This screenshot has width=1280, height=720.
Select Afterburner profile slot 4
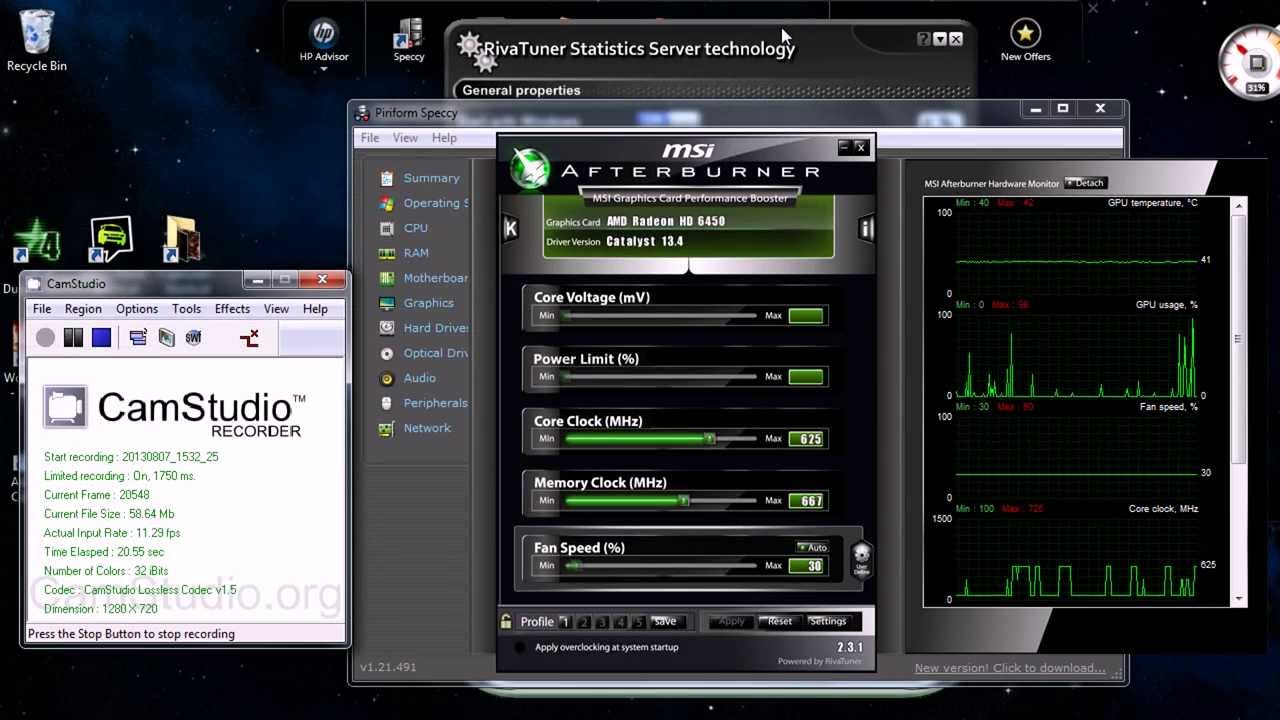pos(620,622)
